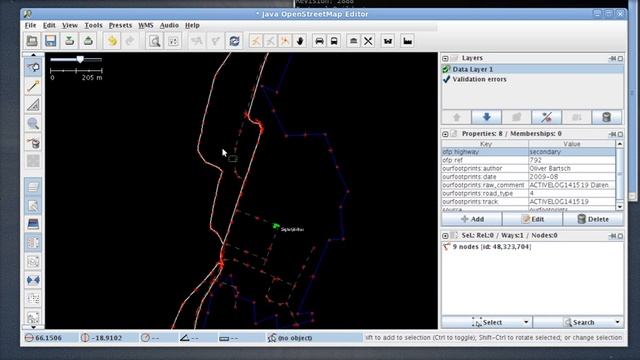Screen dimensions: 640x360
Task: Pin the Layers panel
Action: (x=612, y=58)
